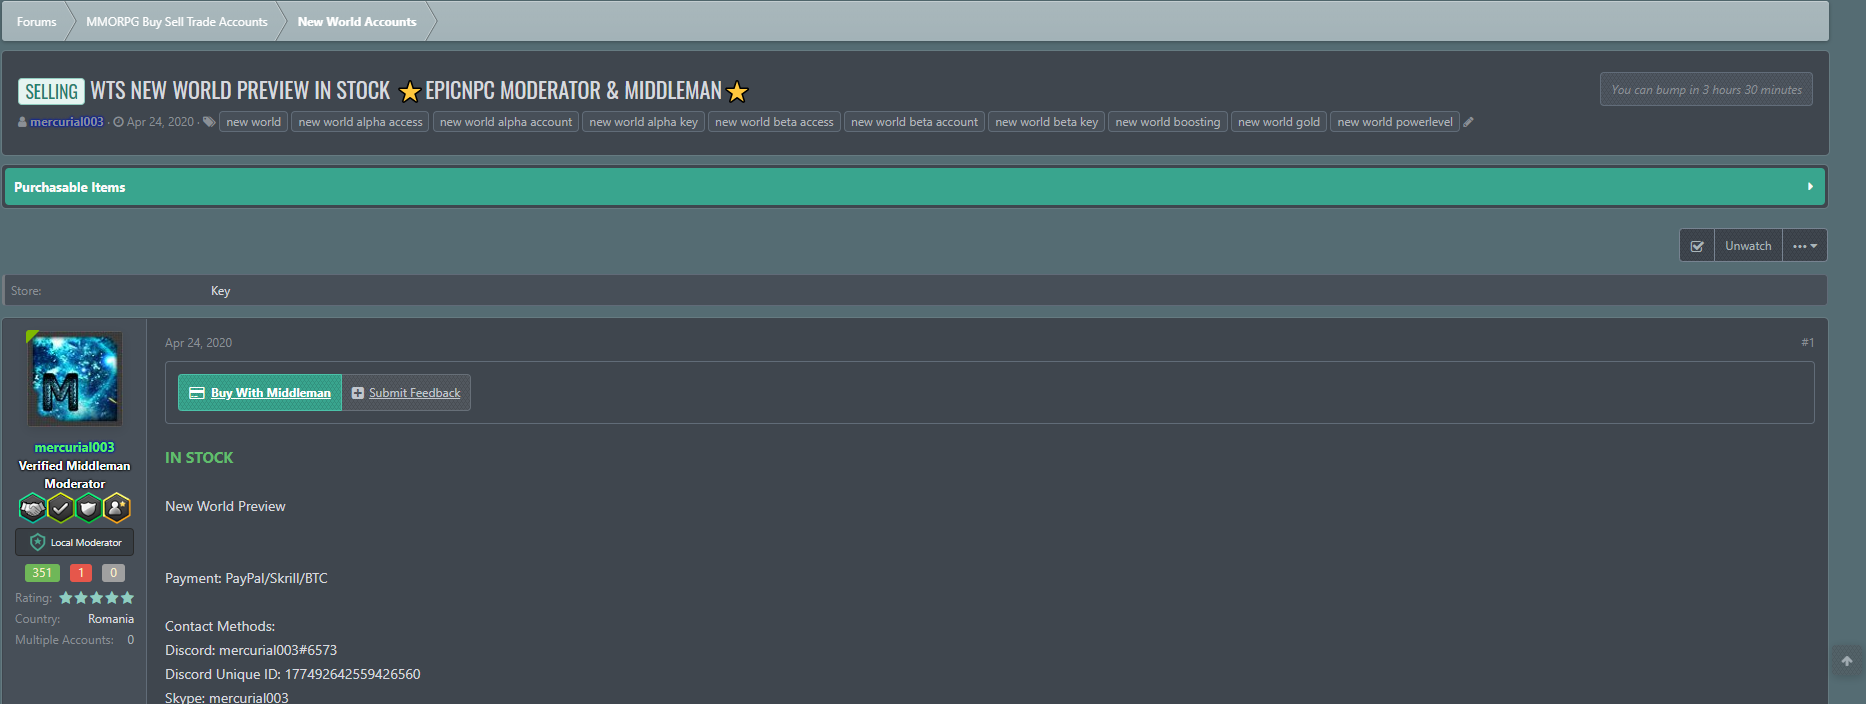Click the thread start date in header
Viewport: 1866px width, 704px height.
[x=160, y=122]
